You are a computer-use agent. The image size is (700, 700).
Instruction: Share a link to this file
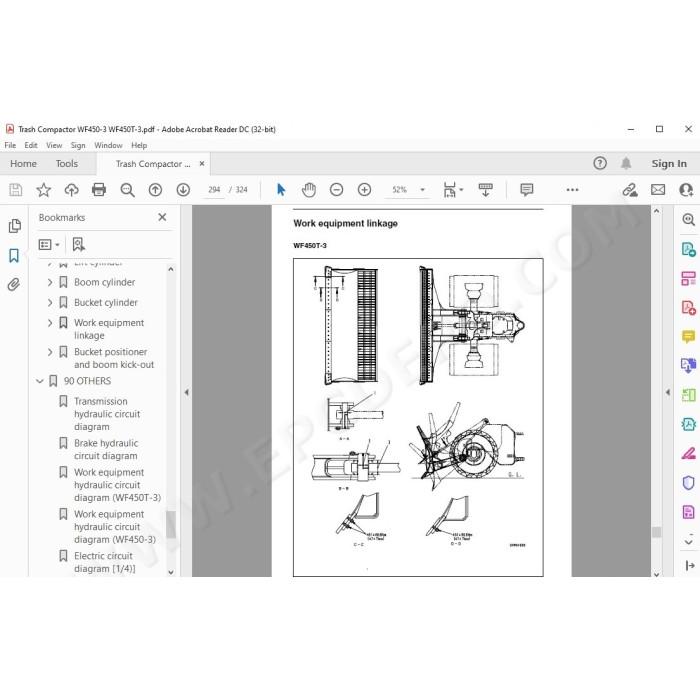[x=630, y=190]
